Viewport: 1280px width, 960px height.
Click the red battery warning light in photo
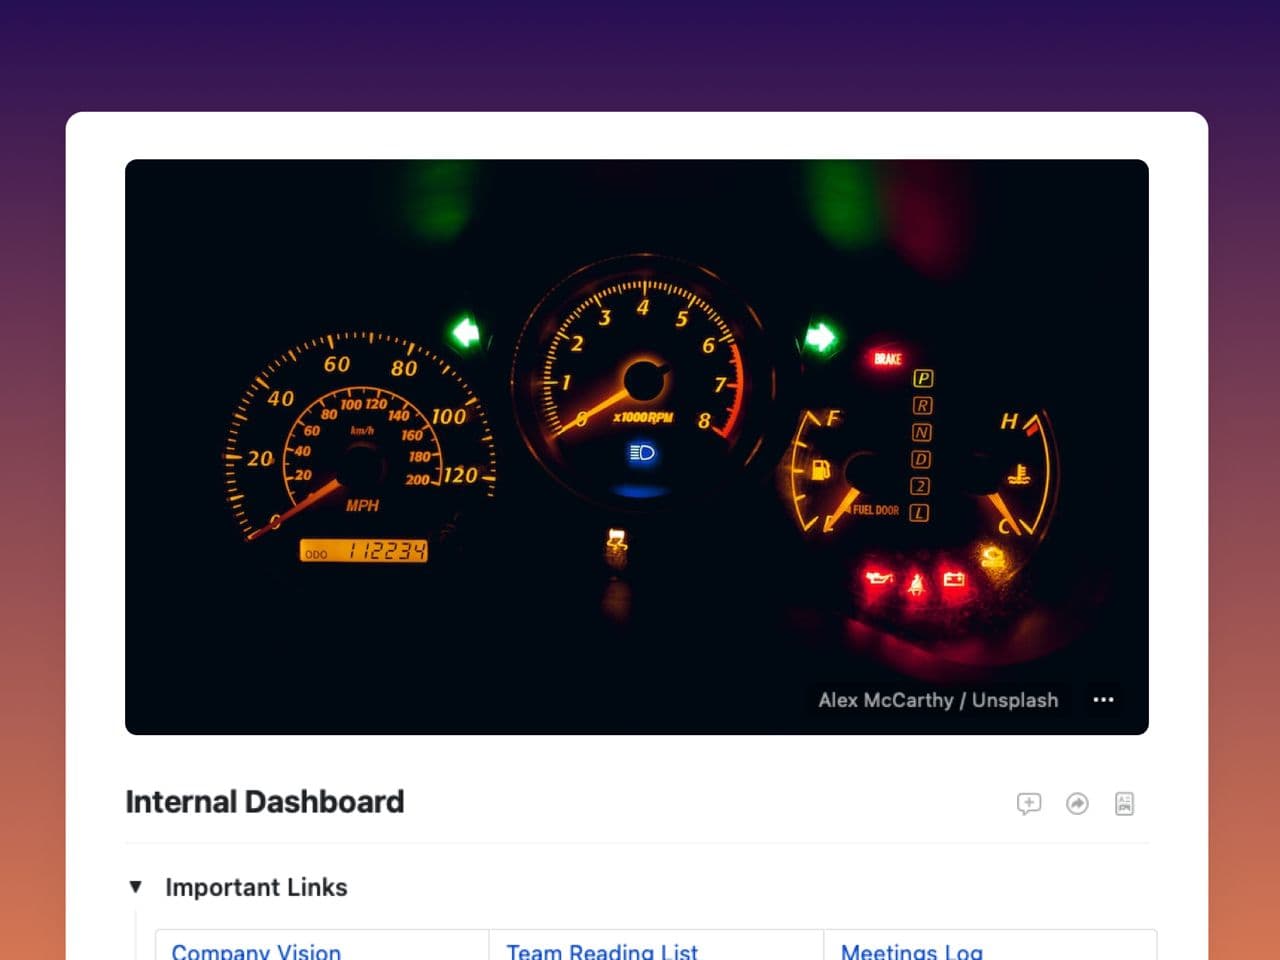tap(954, 580)
